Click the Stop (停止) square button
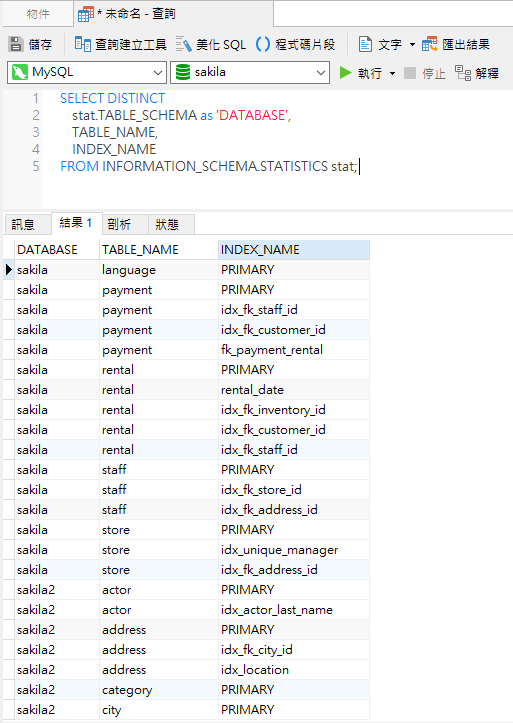This screenshot has height=723, width=513. (x=410, y=73)
